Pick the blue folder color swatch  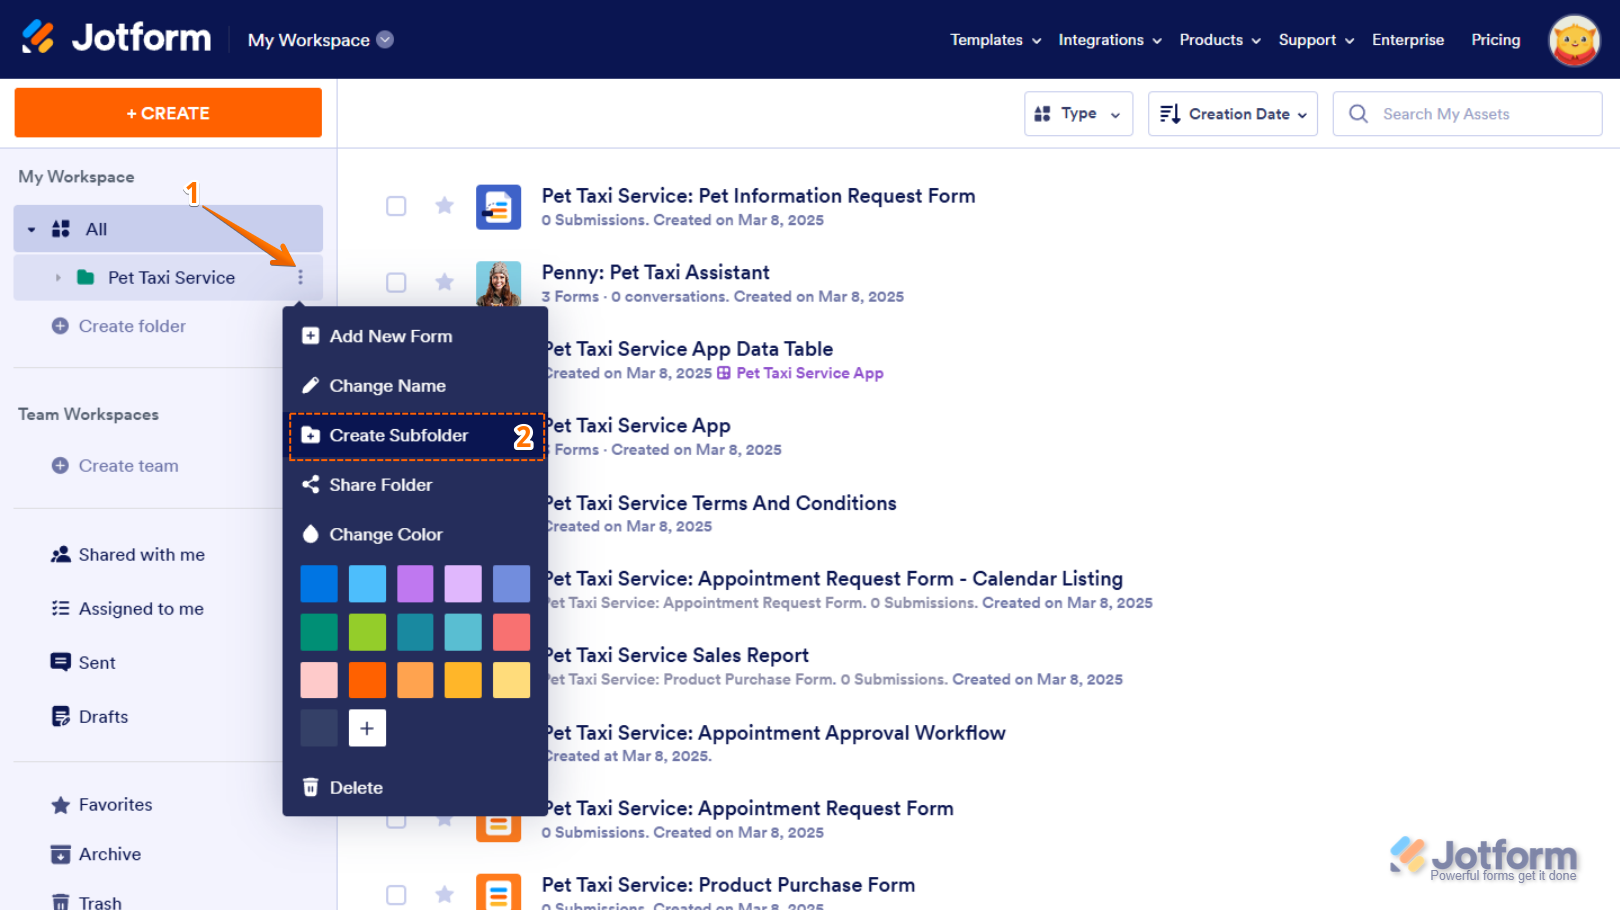tap(319, 584)
